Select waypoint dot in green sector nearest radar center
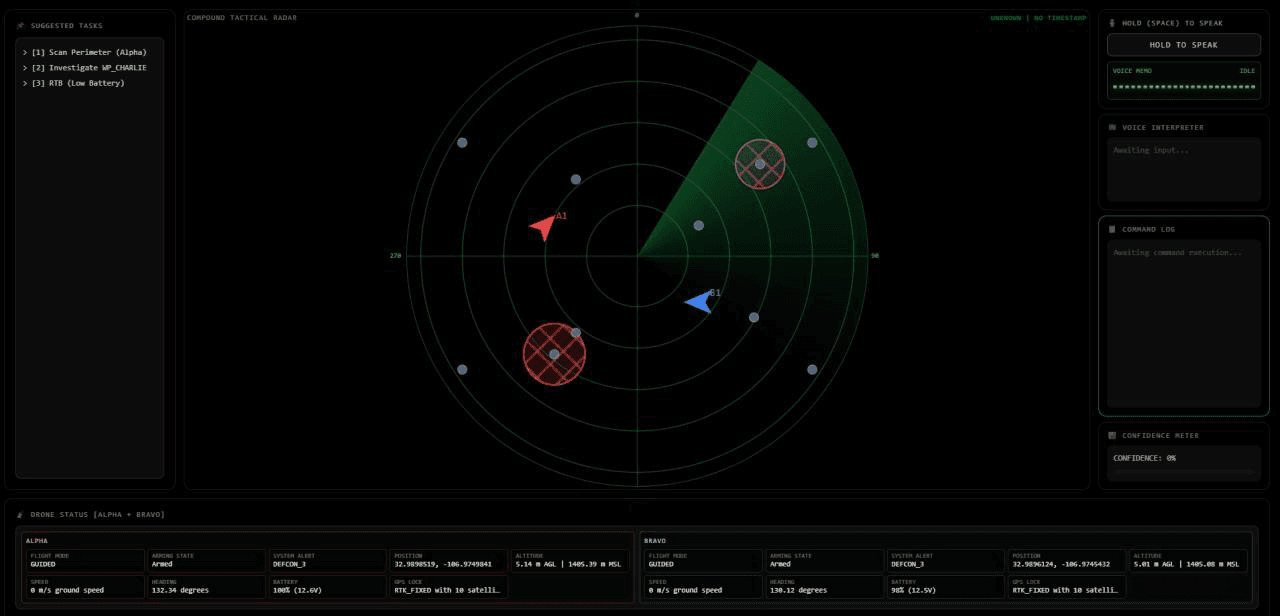The image size is (1280, 616). click(x=698, y=225)
